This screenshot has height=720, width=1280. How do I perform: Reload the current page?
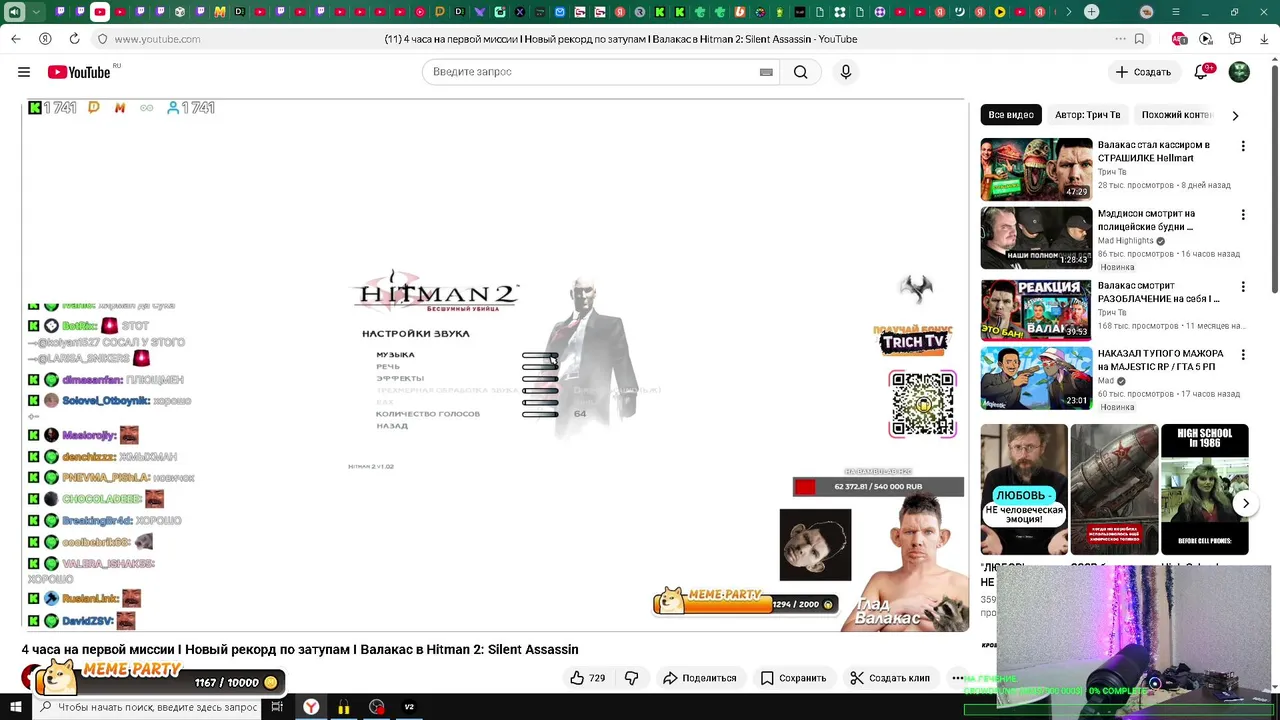coord(74,39)
